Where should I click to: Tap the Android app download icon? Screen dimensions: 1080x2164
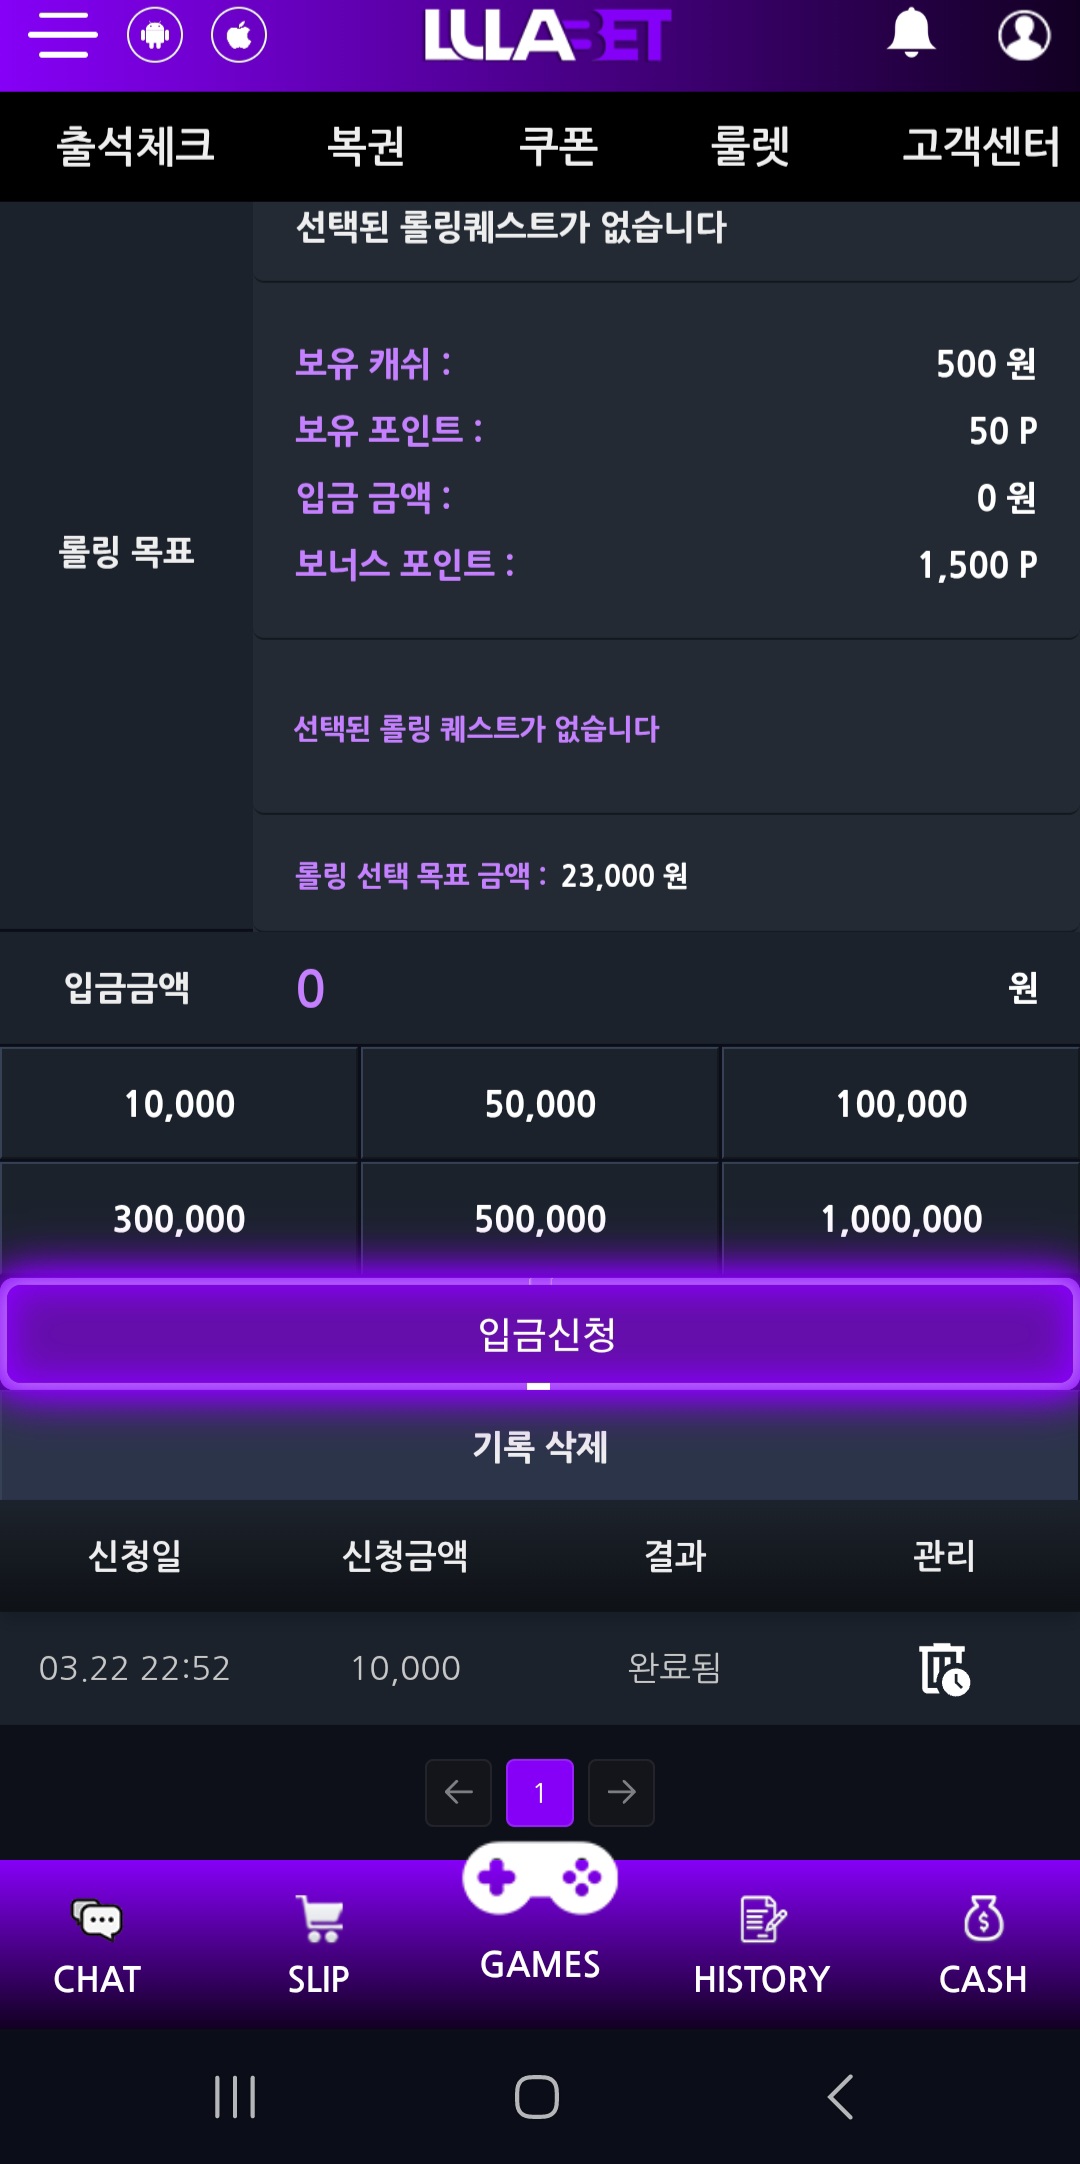(x=155, y=36)
